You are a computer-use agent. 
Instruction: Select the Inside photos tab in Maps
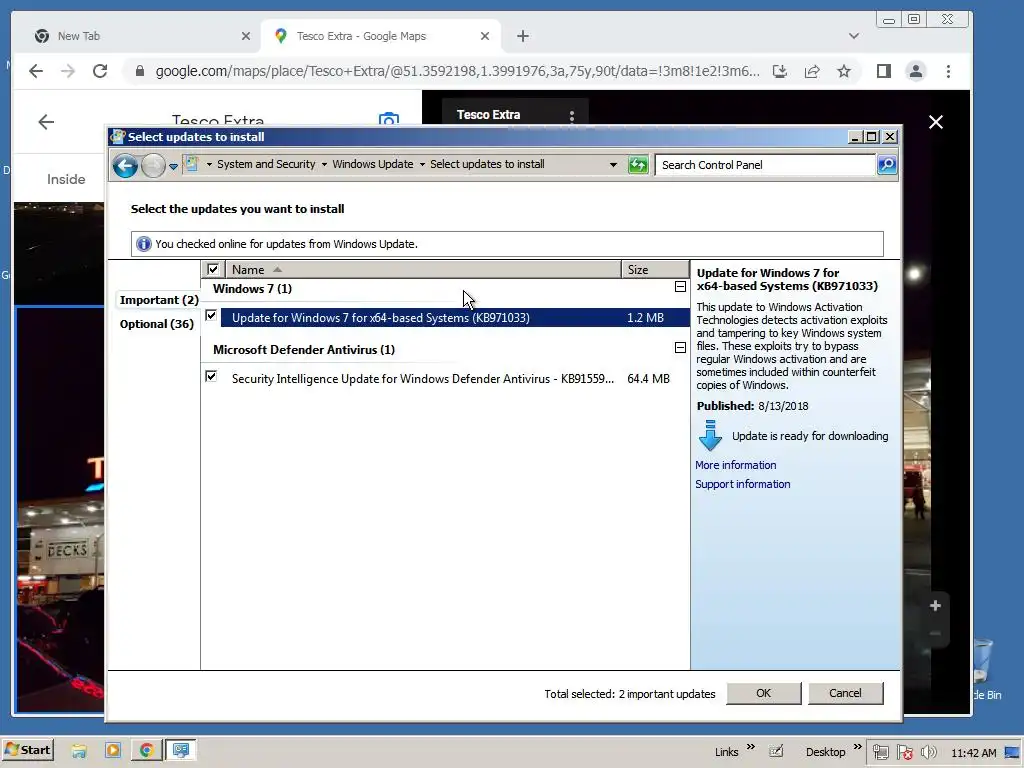point(66,179)
